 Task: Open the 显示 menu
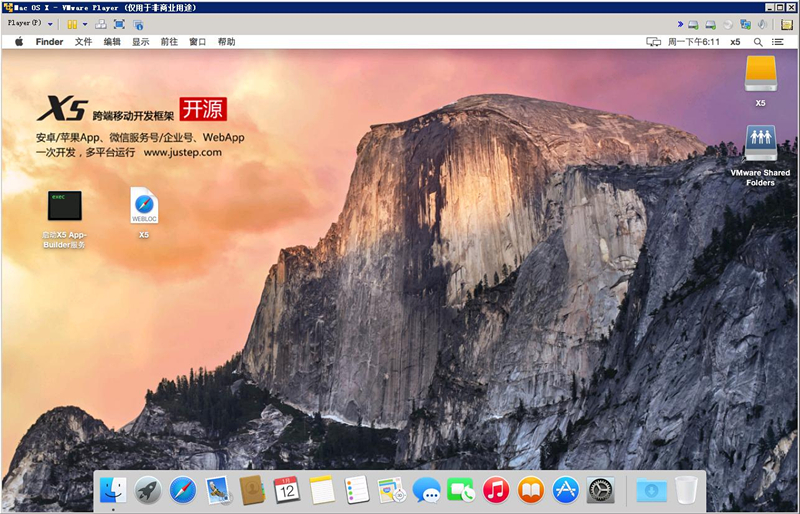tap(141, 42)
